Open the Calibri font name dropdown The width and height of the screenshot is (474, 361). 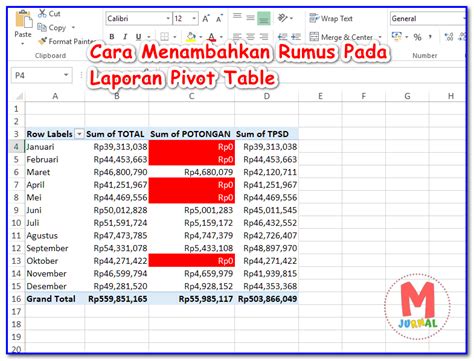[x=139, y=18]
